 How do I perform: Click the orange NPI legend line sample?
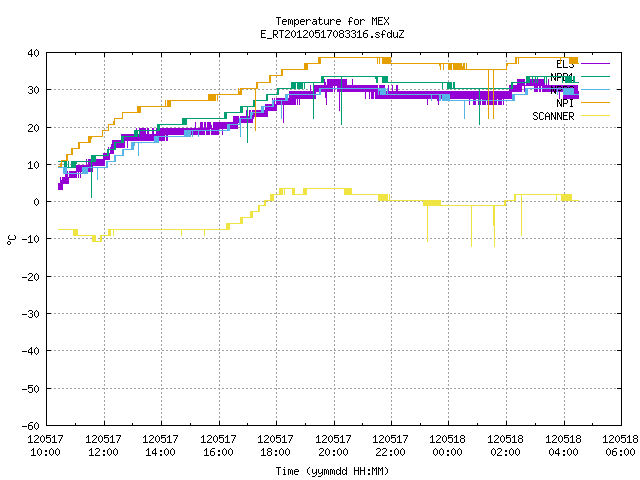[595, 103]
